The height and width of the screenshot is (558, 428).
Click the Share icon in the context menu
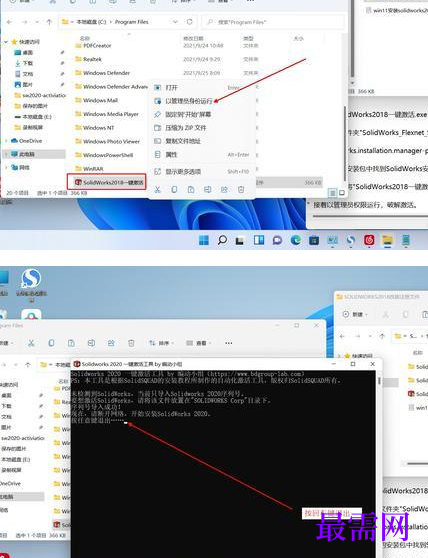224,189
